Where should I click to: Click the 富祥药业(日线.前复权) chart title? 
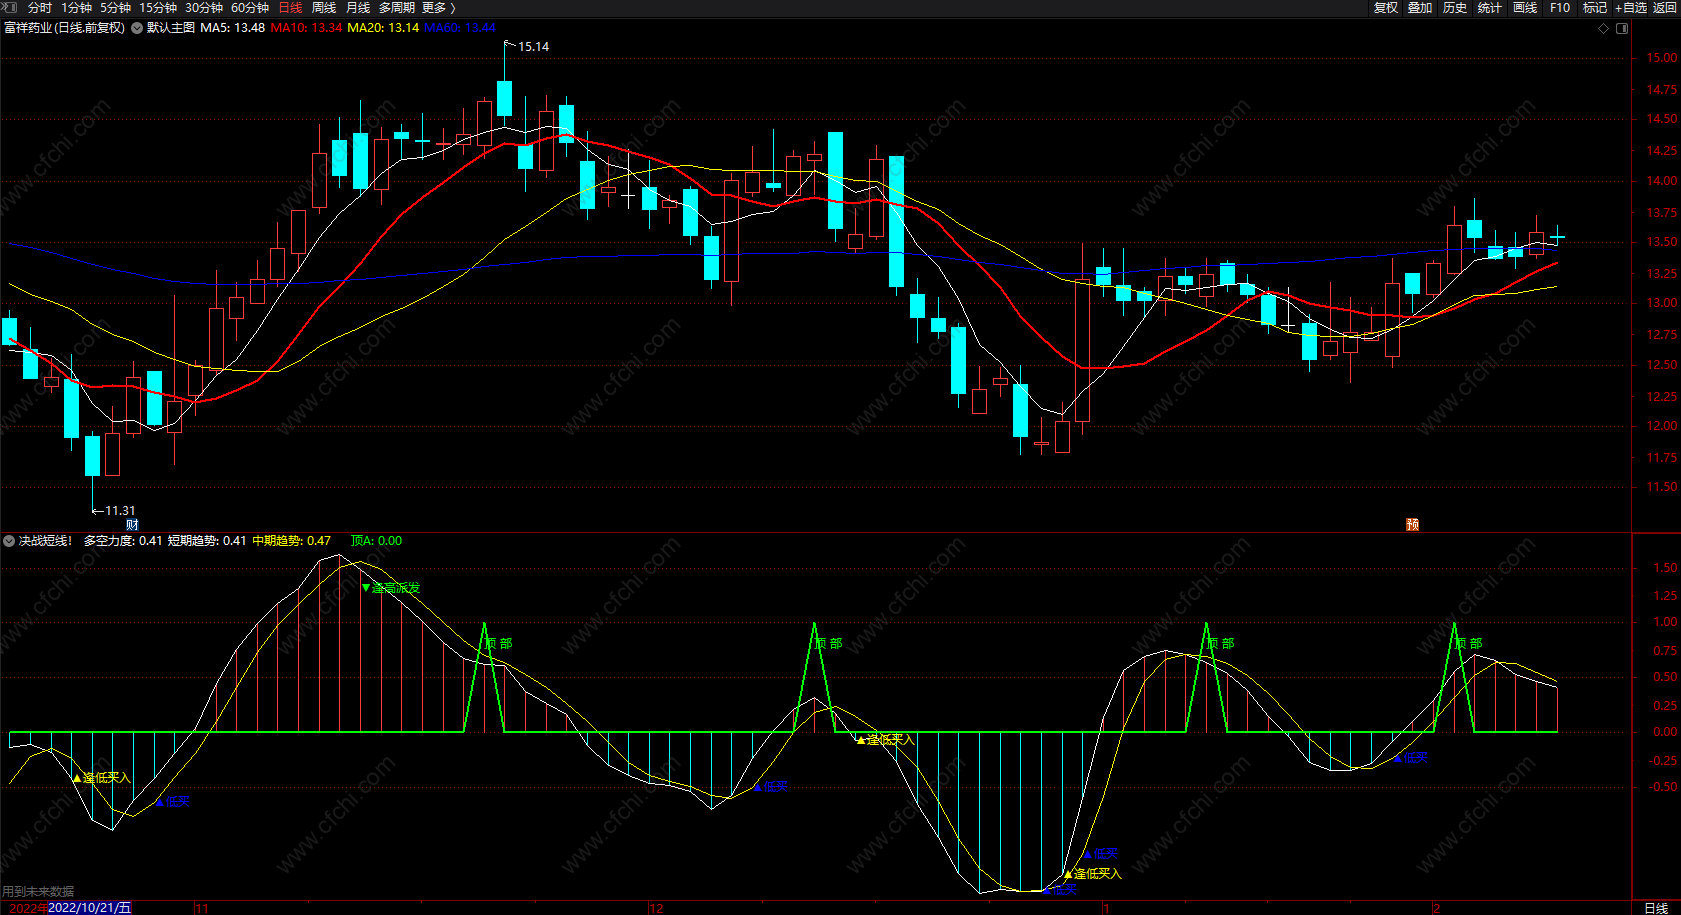pyautogui.click(x=65, y=28)
